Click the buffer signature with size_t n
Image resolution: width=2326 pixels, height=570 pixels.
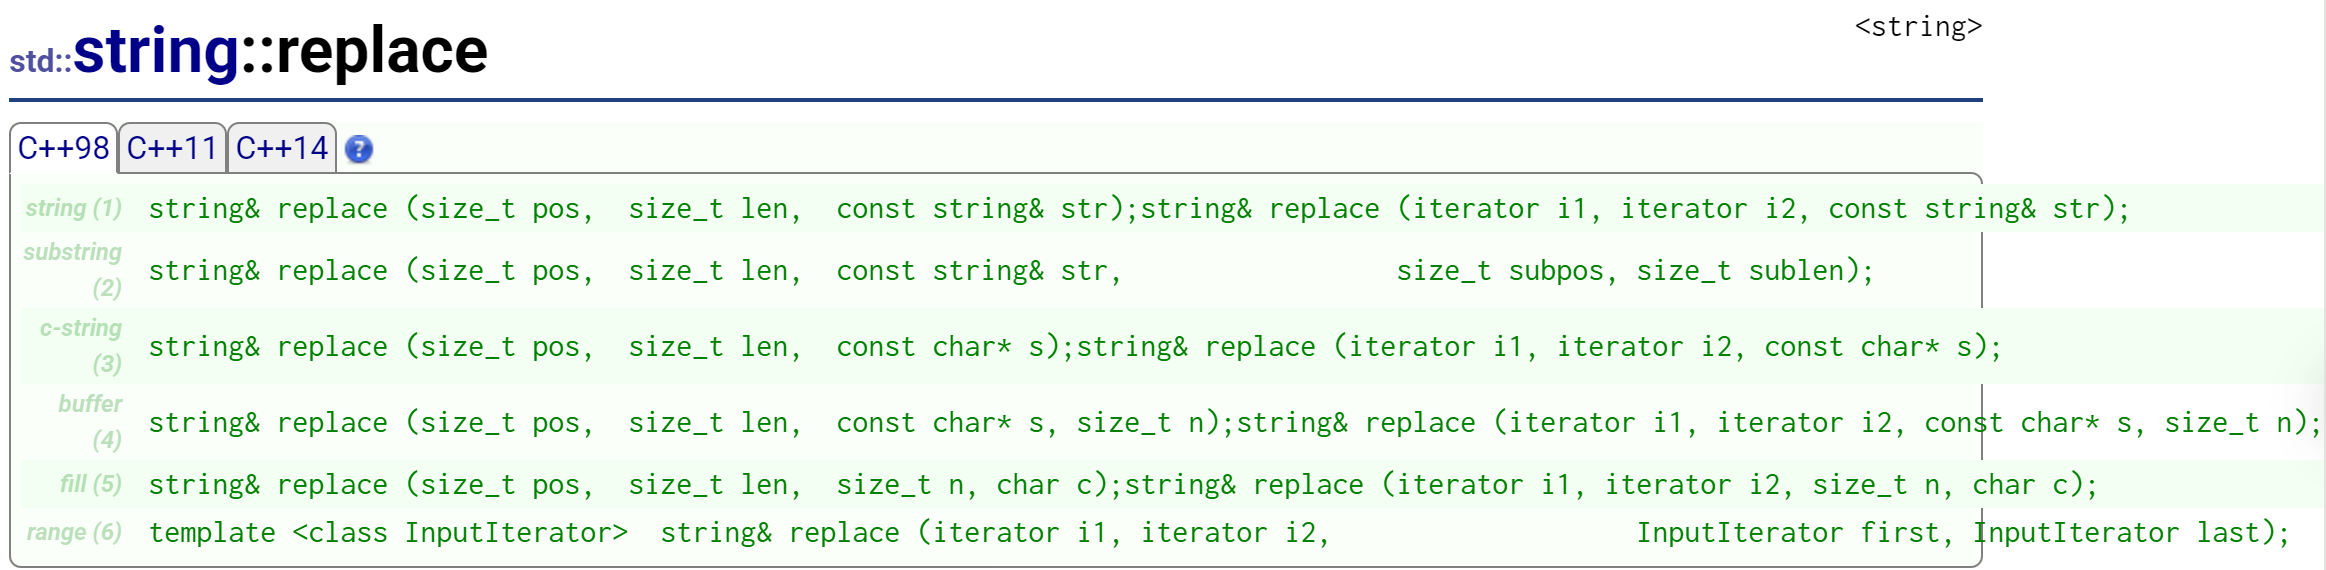tap(1235, 422)
